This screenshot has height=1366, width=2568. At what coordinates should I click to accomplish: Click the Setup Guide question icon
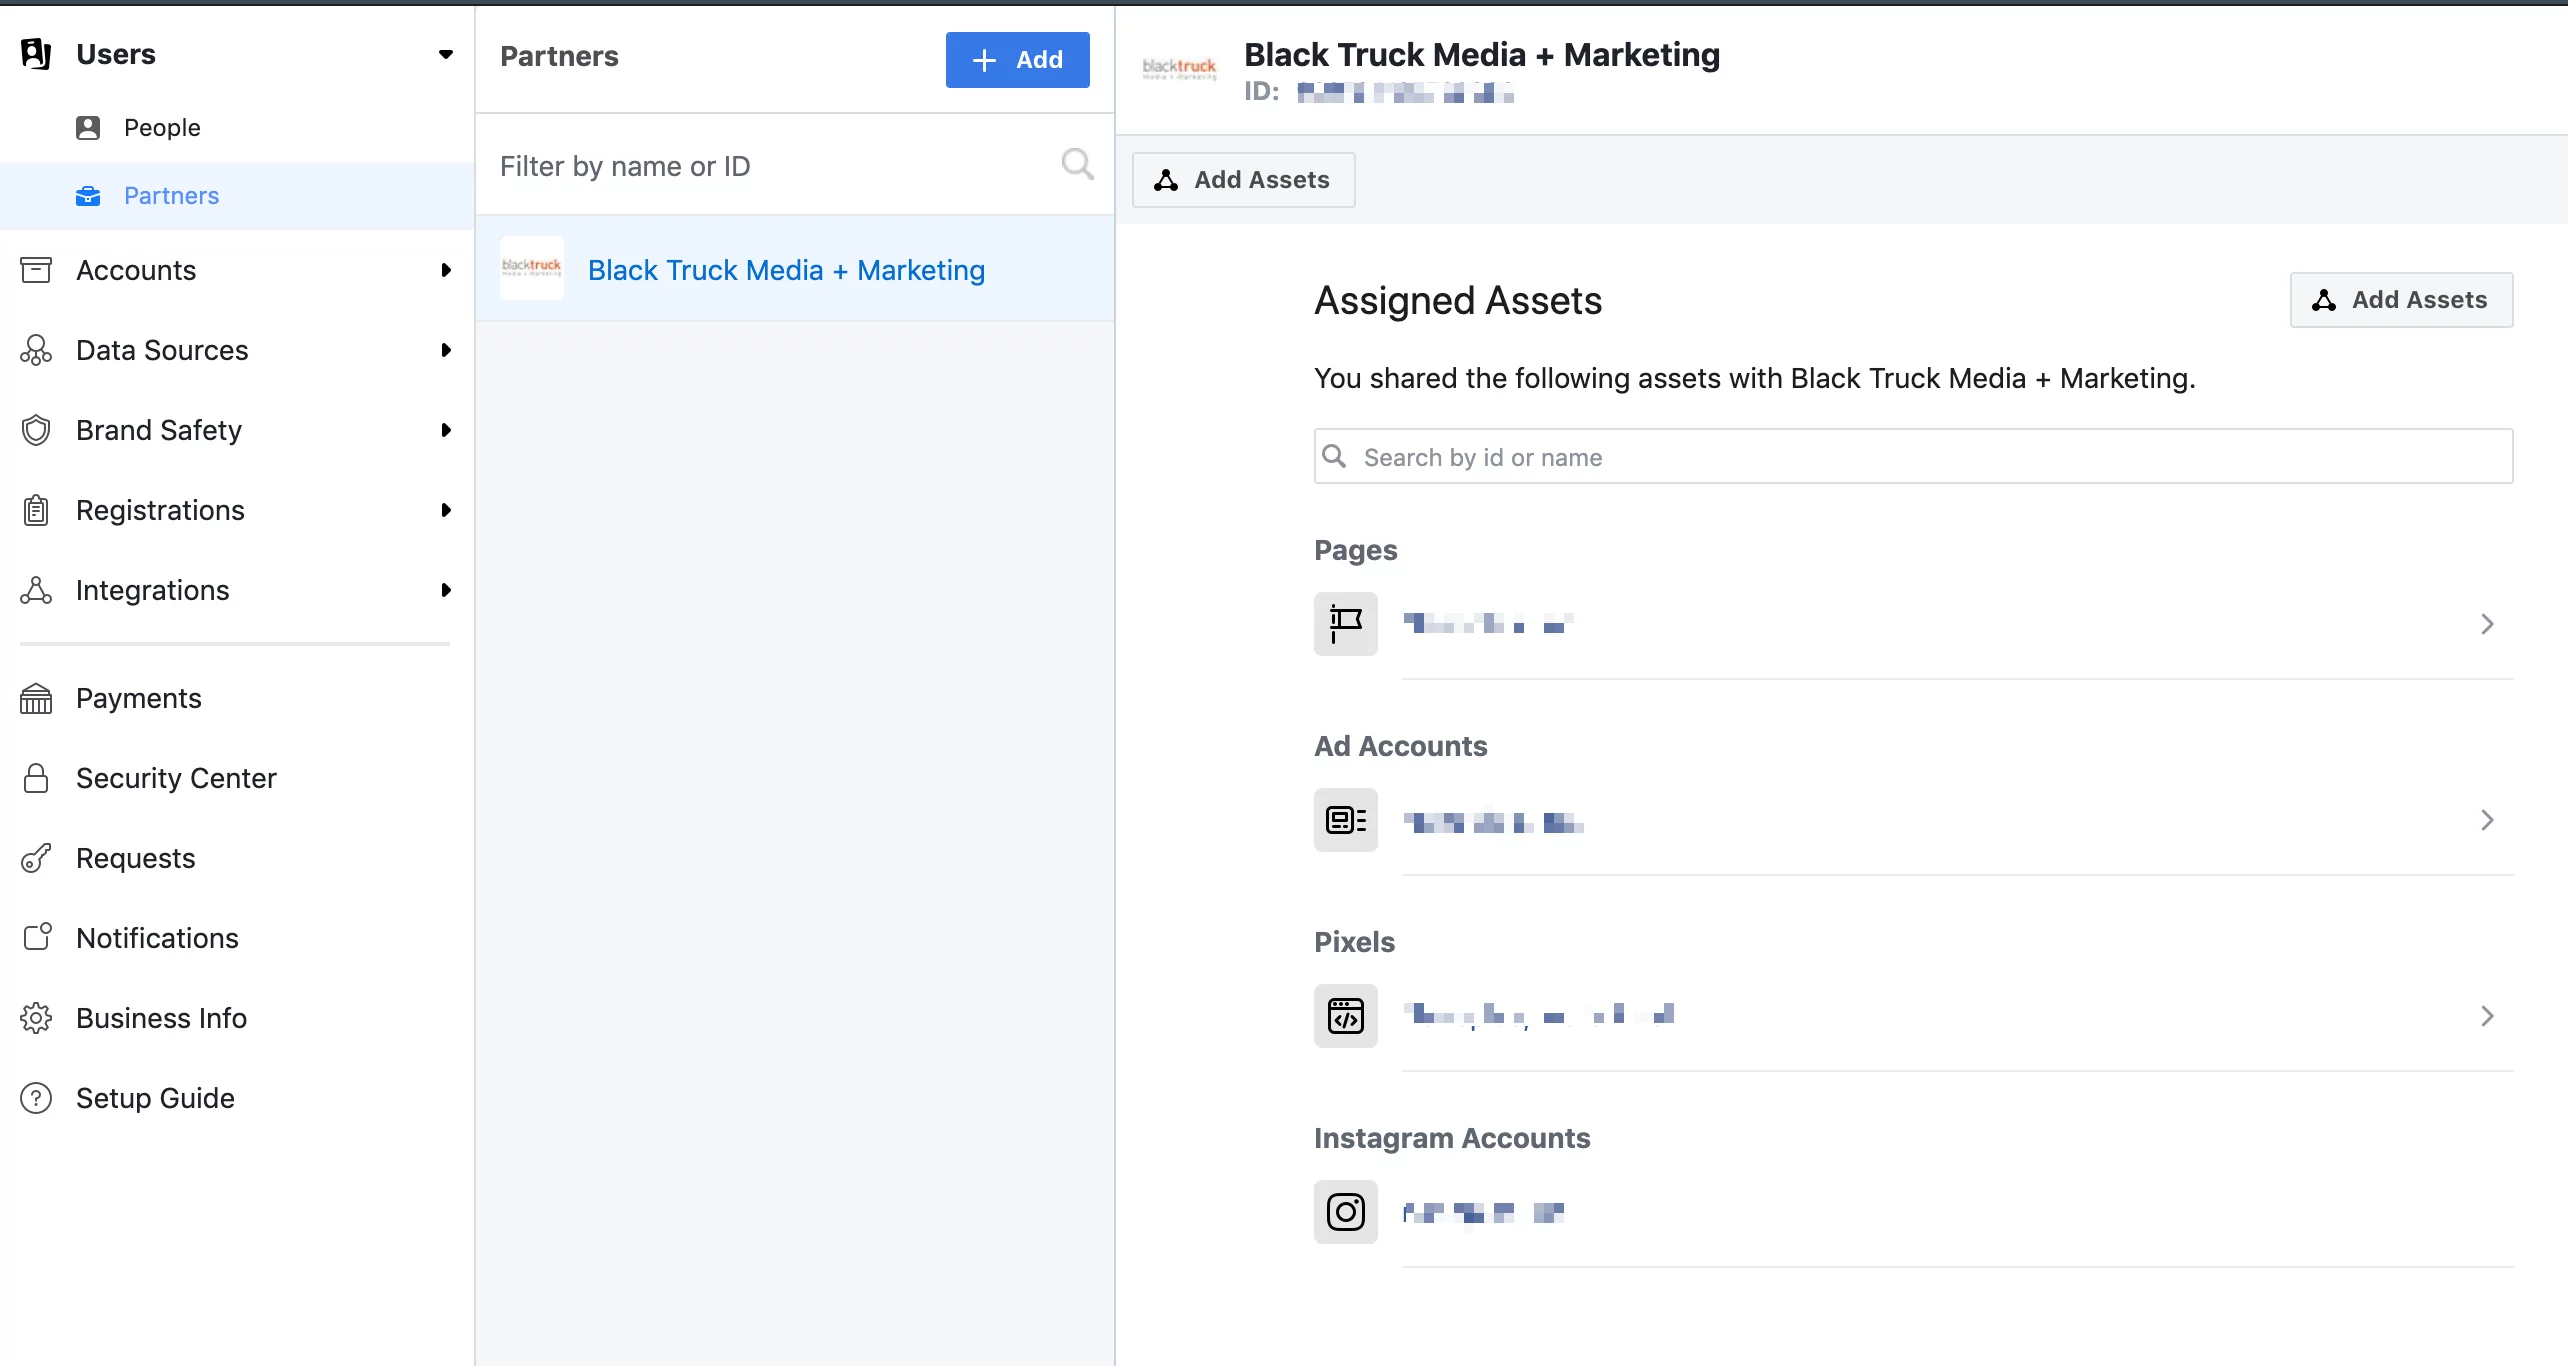pos(36,1098)
